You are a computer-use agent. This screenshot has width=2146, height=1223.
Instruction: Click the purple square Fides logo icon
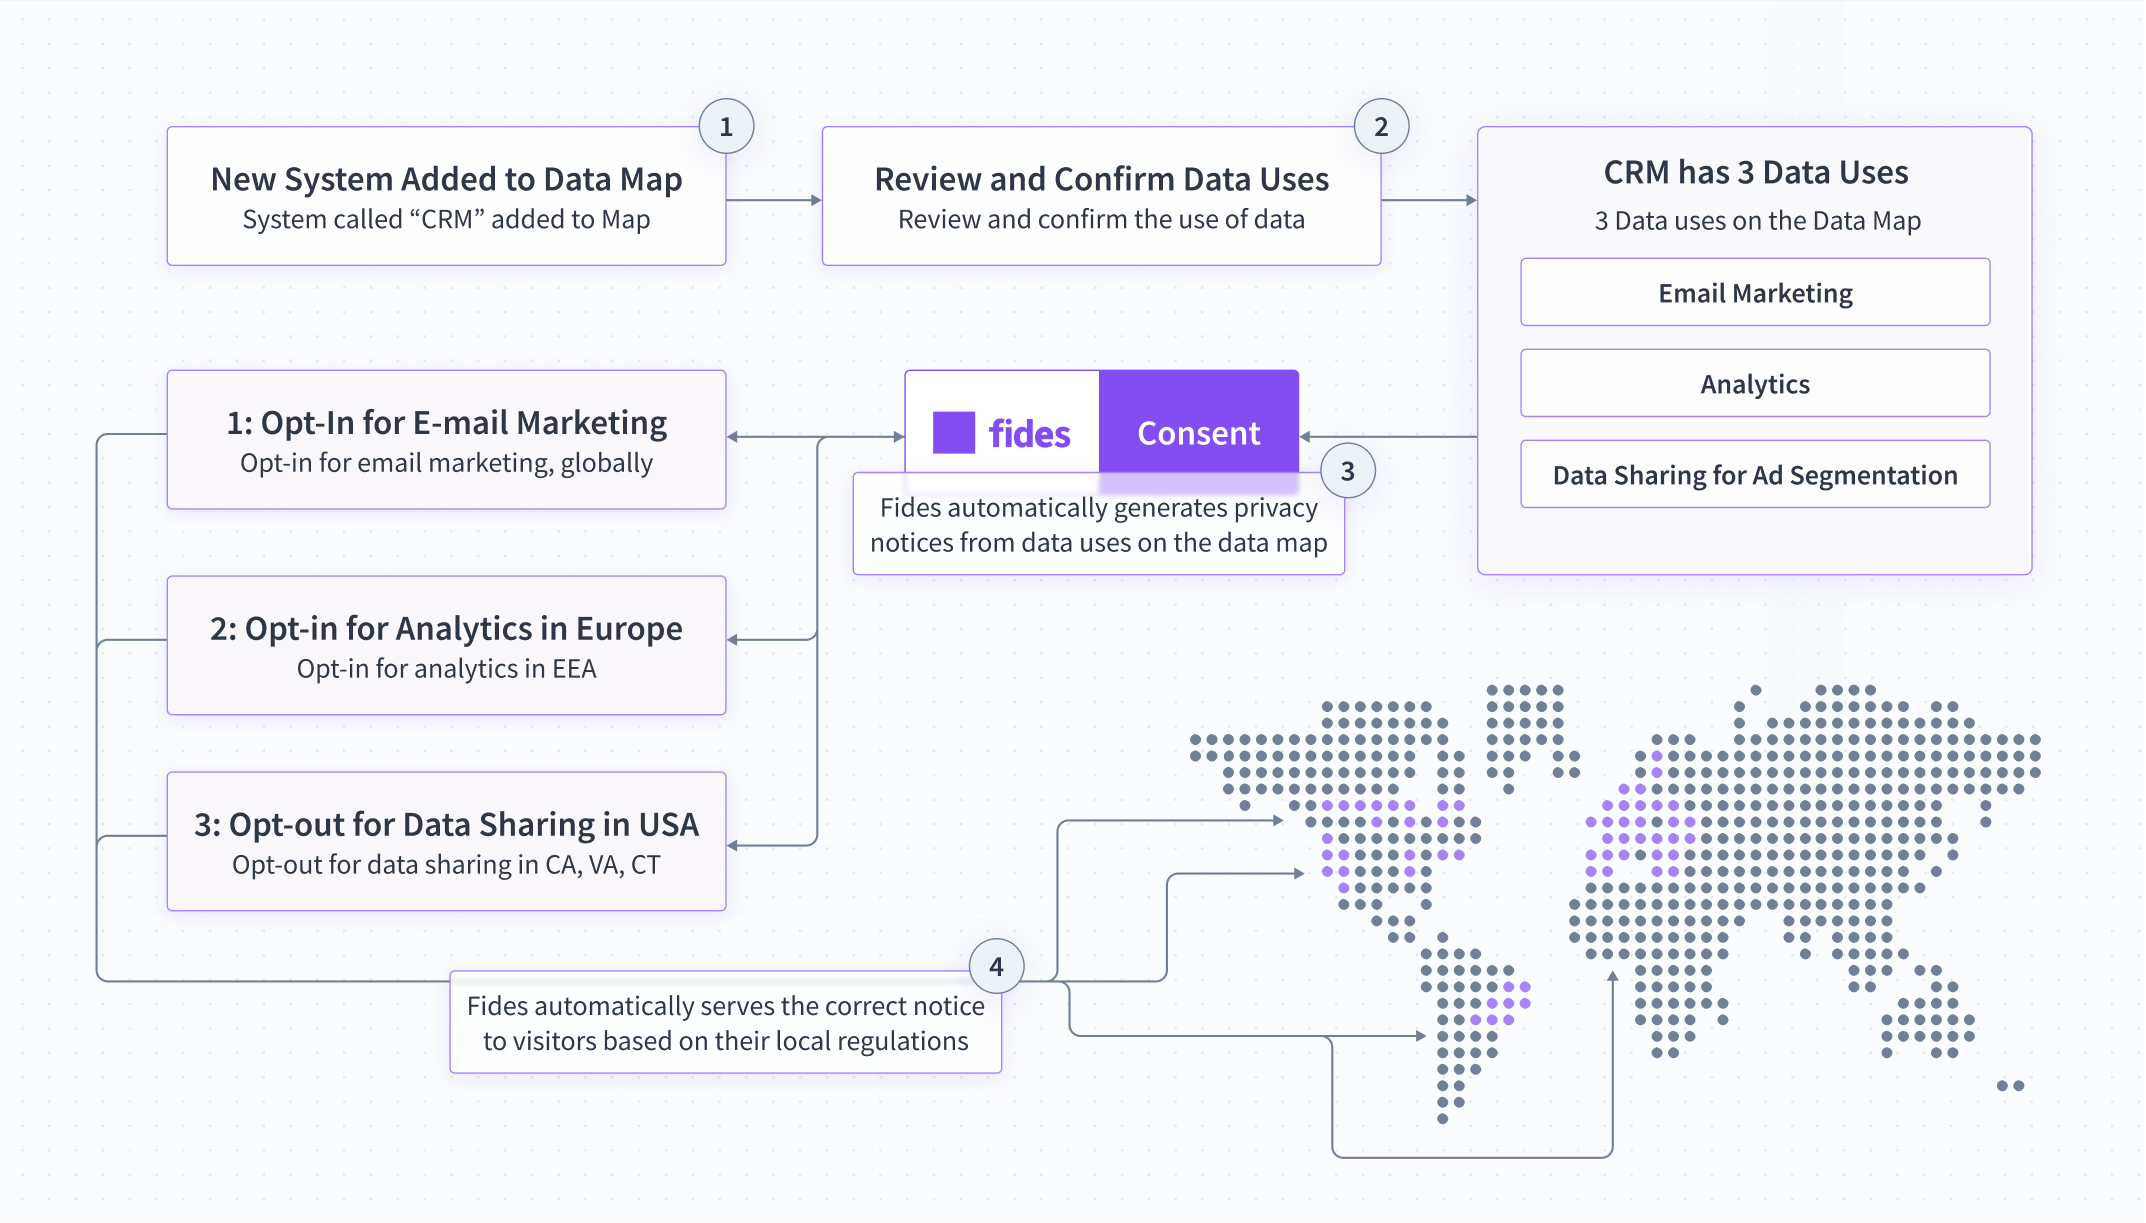(953, 433)
